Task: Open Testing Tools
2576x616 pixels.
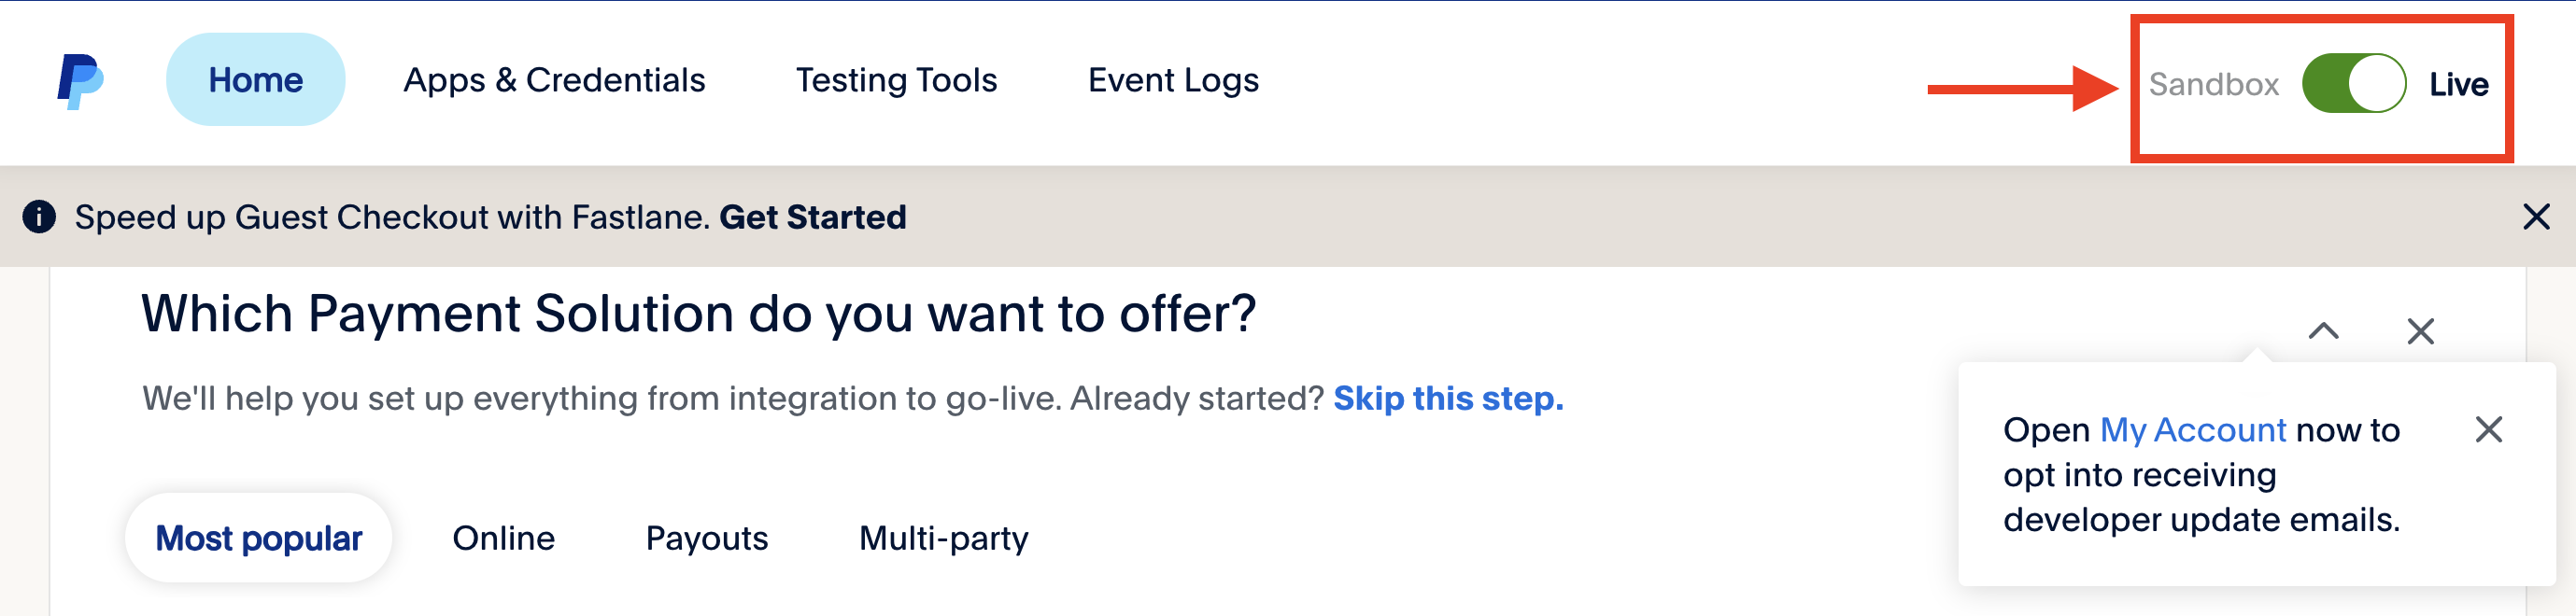Action: coord(896,80)
